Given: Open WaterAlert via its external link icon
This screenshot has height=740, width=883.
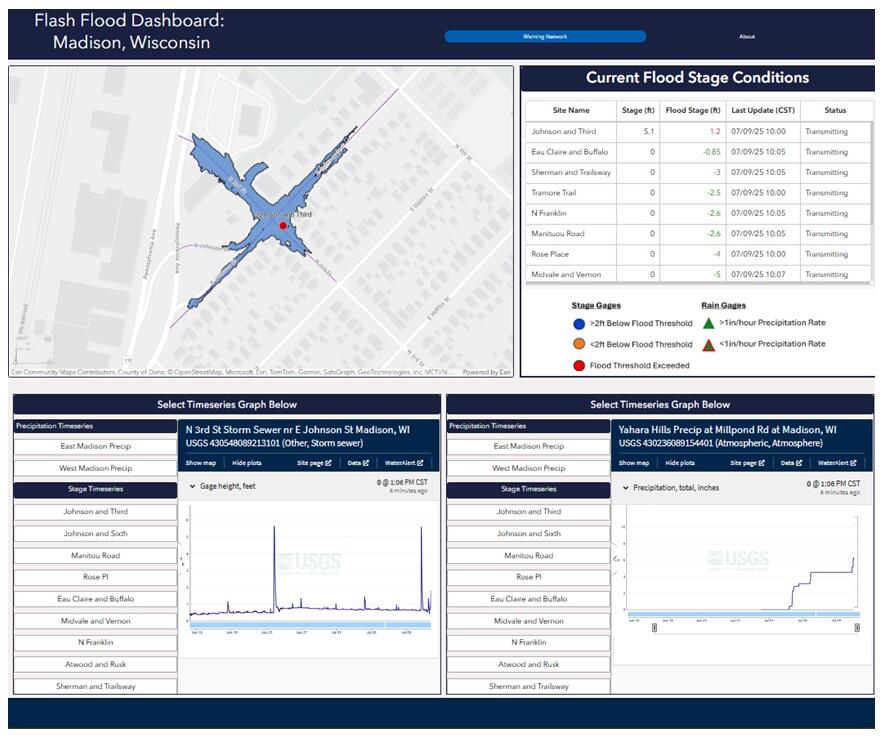Looking at the screenshot, I should point(419,463).
